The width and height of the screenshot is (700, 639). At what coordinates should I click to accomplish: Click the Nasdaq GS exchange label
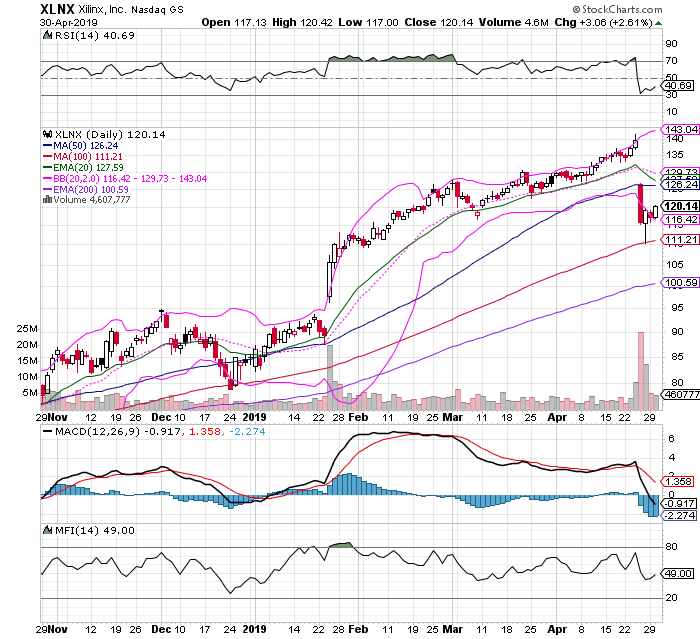click(157, 10)
